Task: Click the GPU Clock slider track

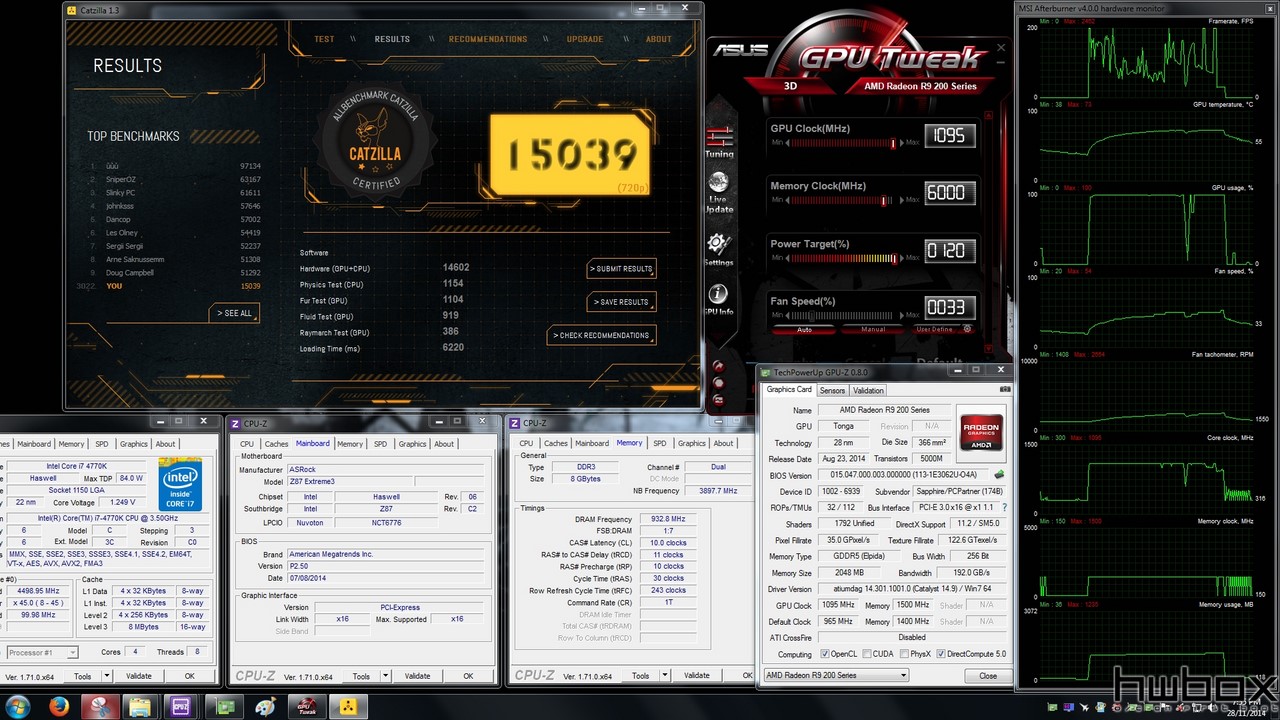Action: click(843, 143)
